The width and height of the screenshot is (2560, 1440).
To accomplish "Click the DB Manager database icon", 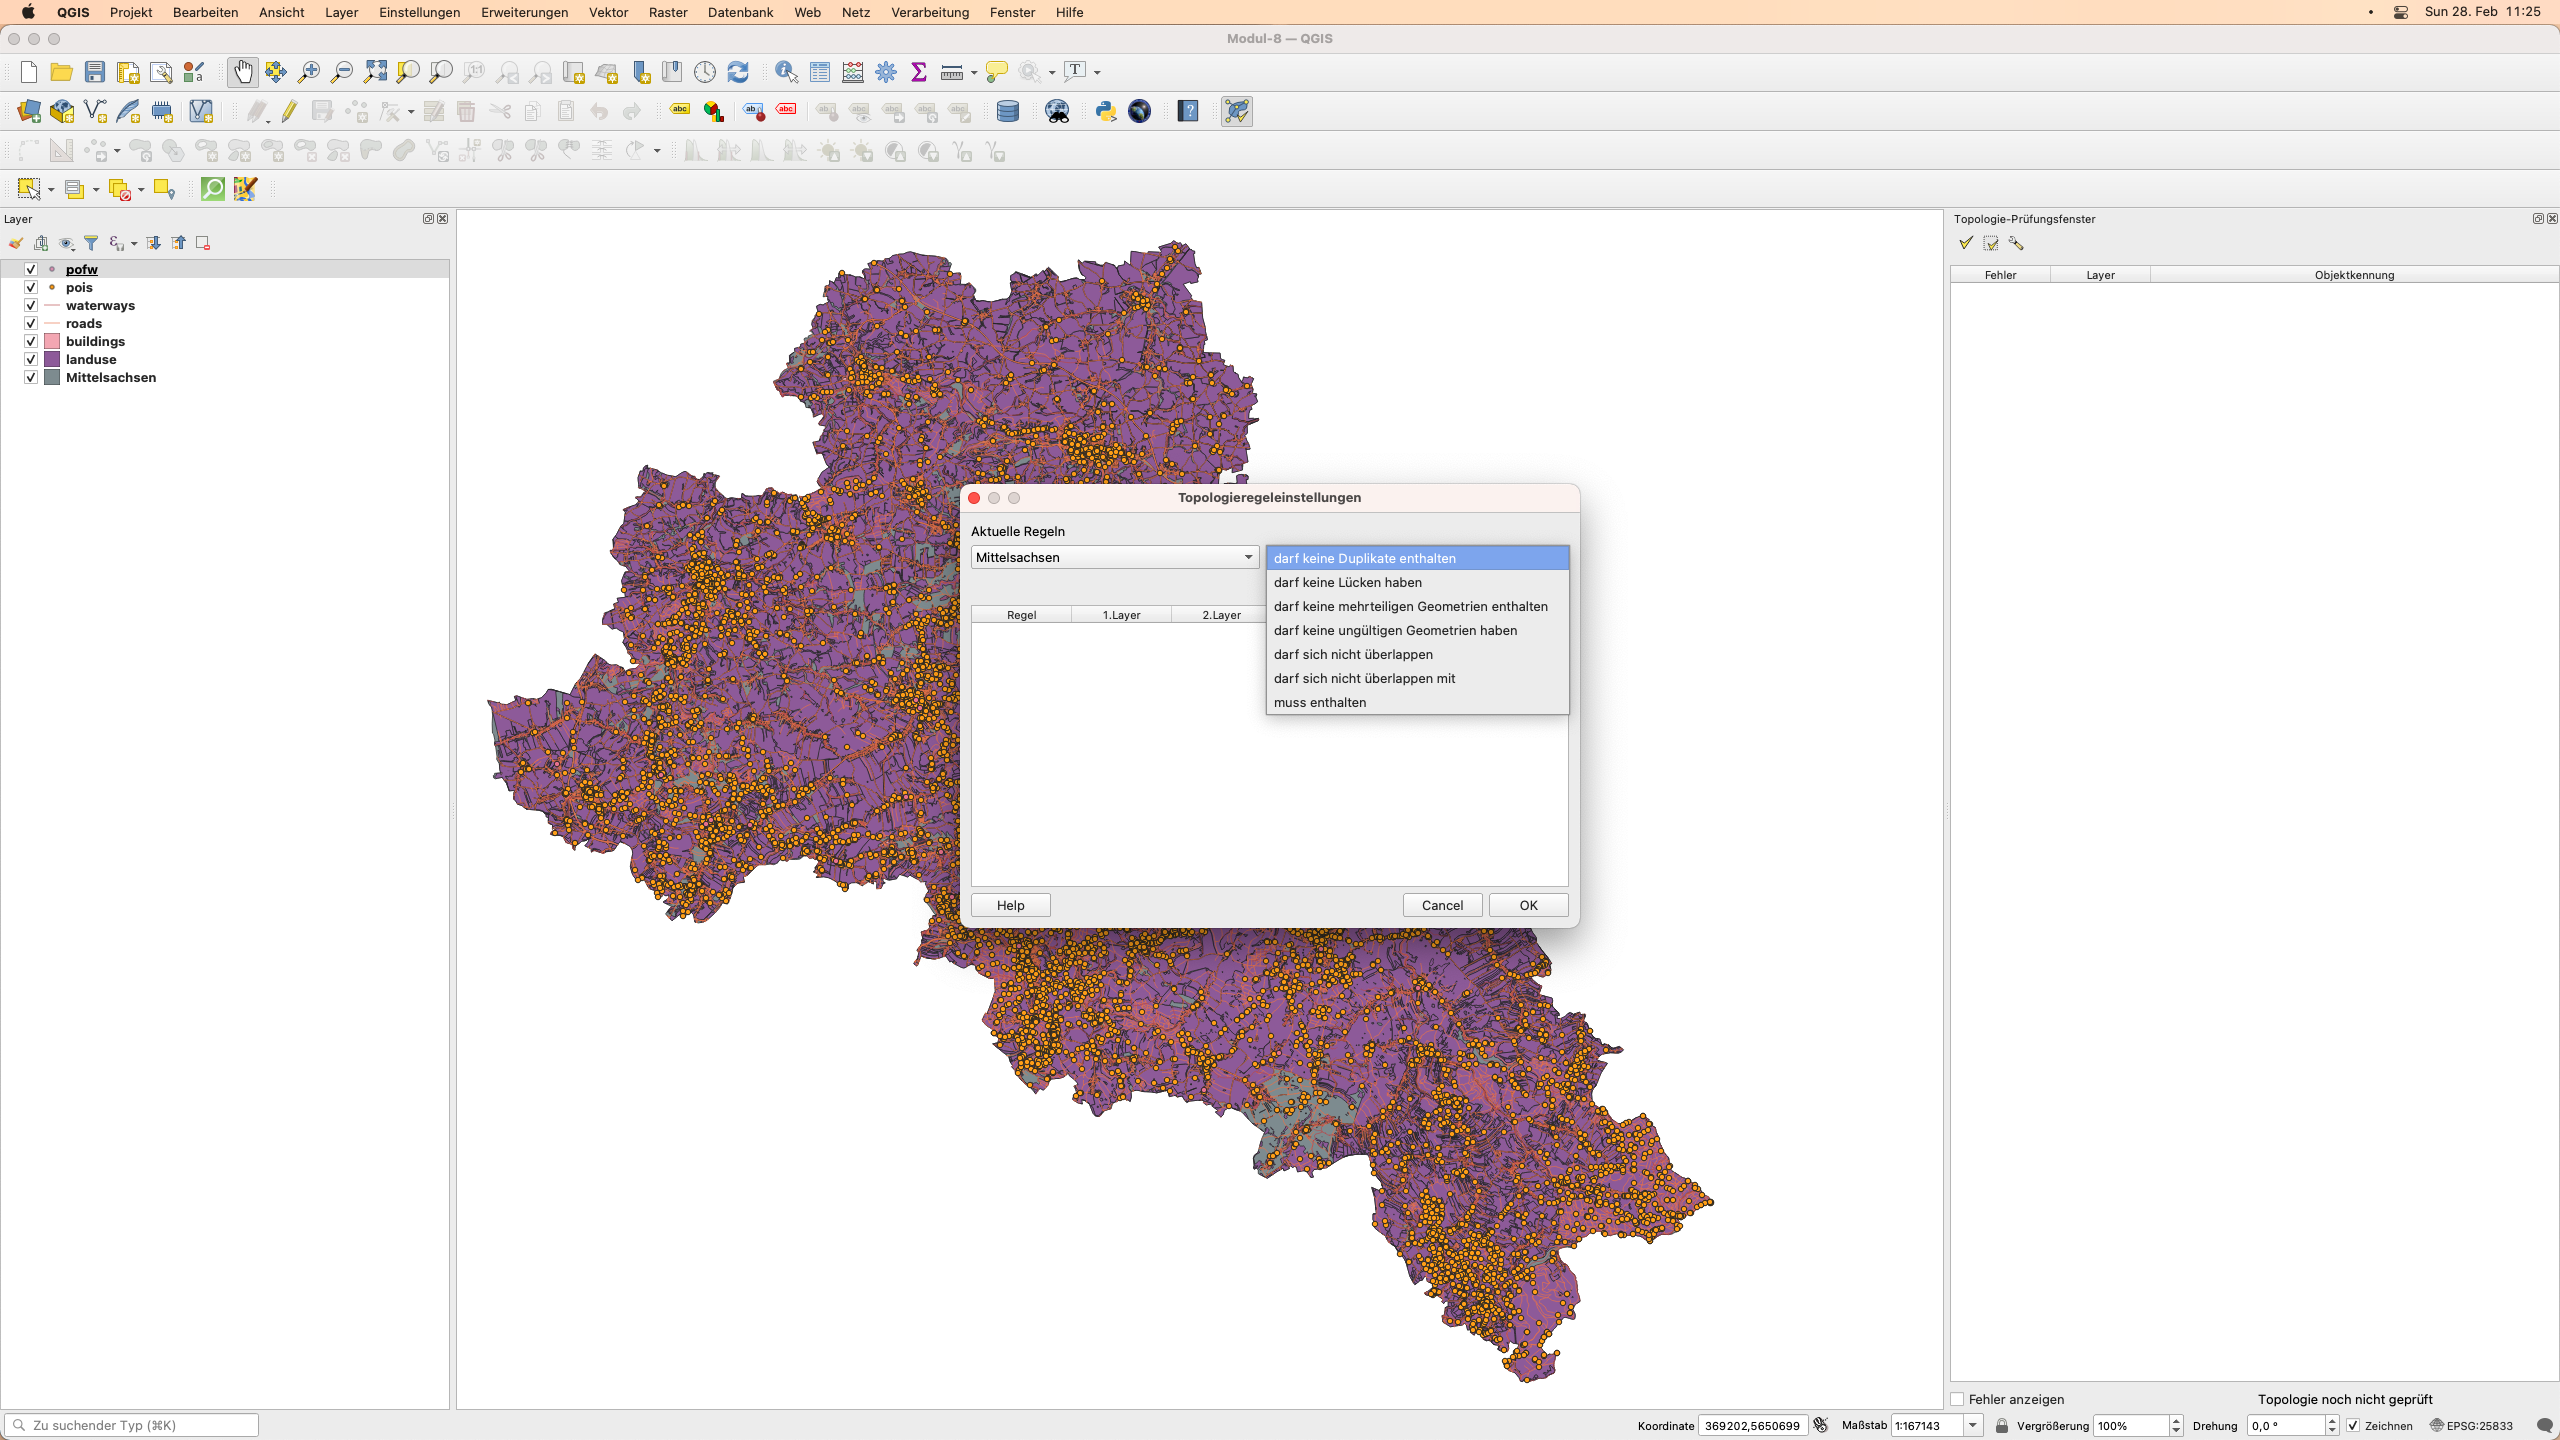I will (x=1008, y=111).
